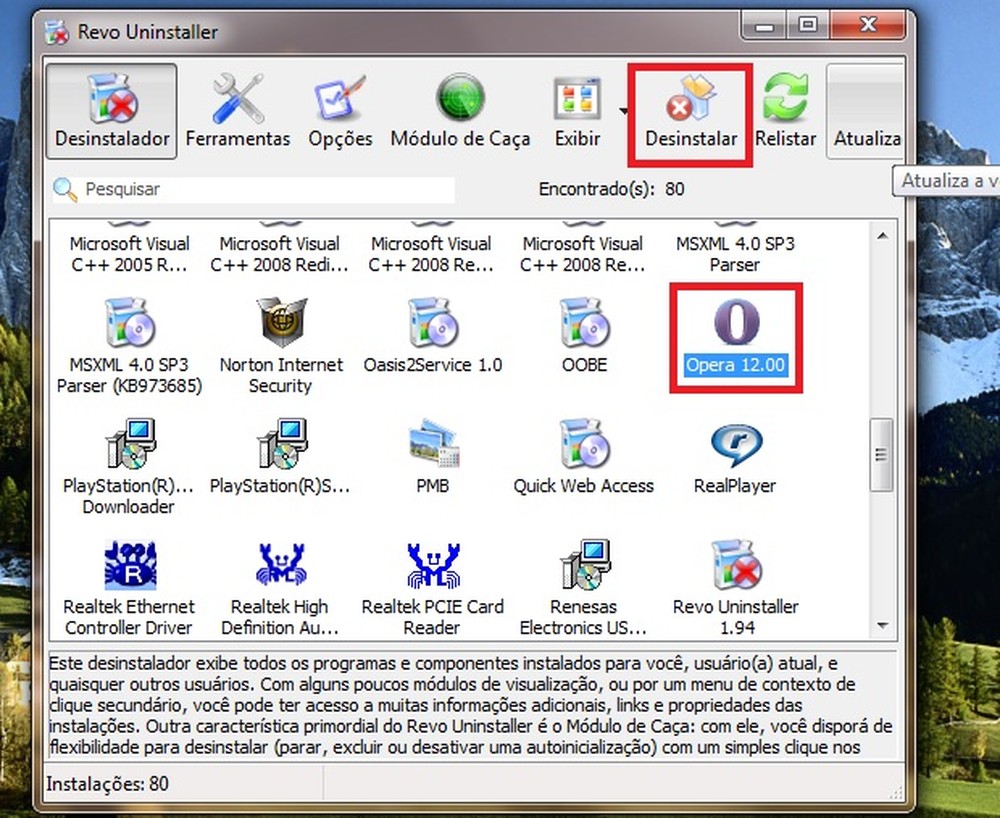Click scrollbar up arrow in program list
The image size is (1000, 818).
882,236
